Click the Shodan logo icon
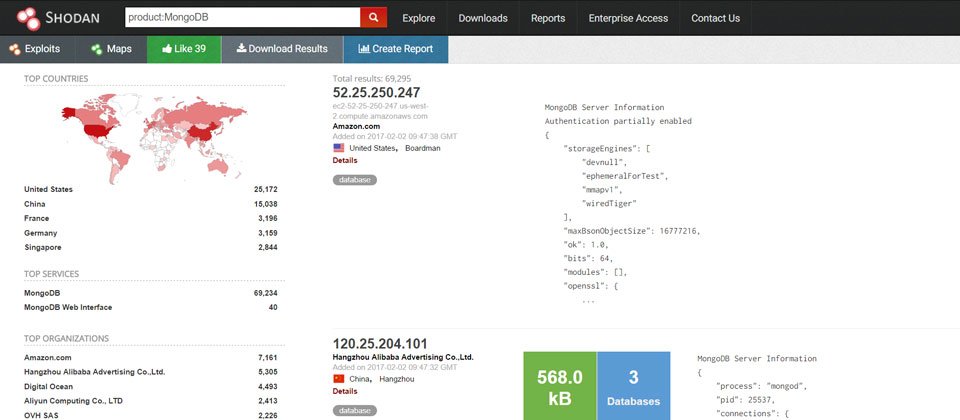960x420 pixels. [x=29, y=18]
